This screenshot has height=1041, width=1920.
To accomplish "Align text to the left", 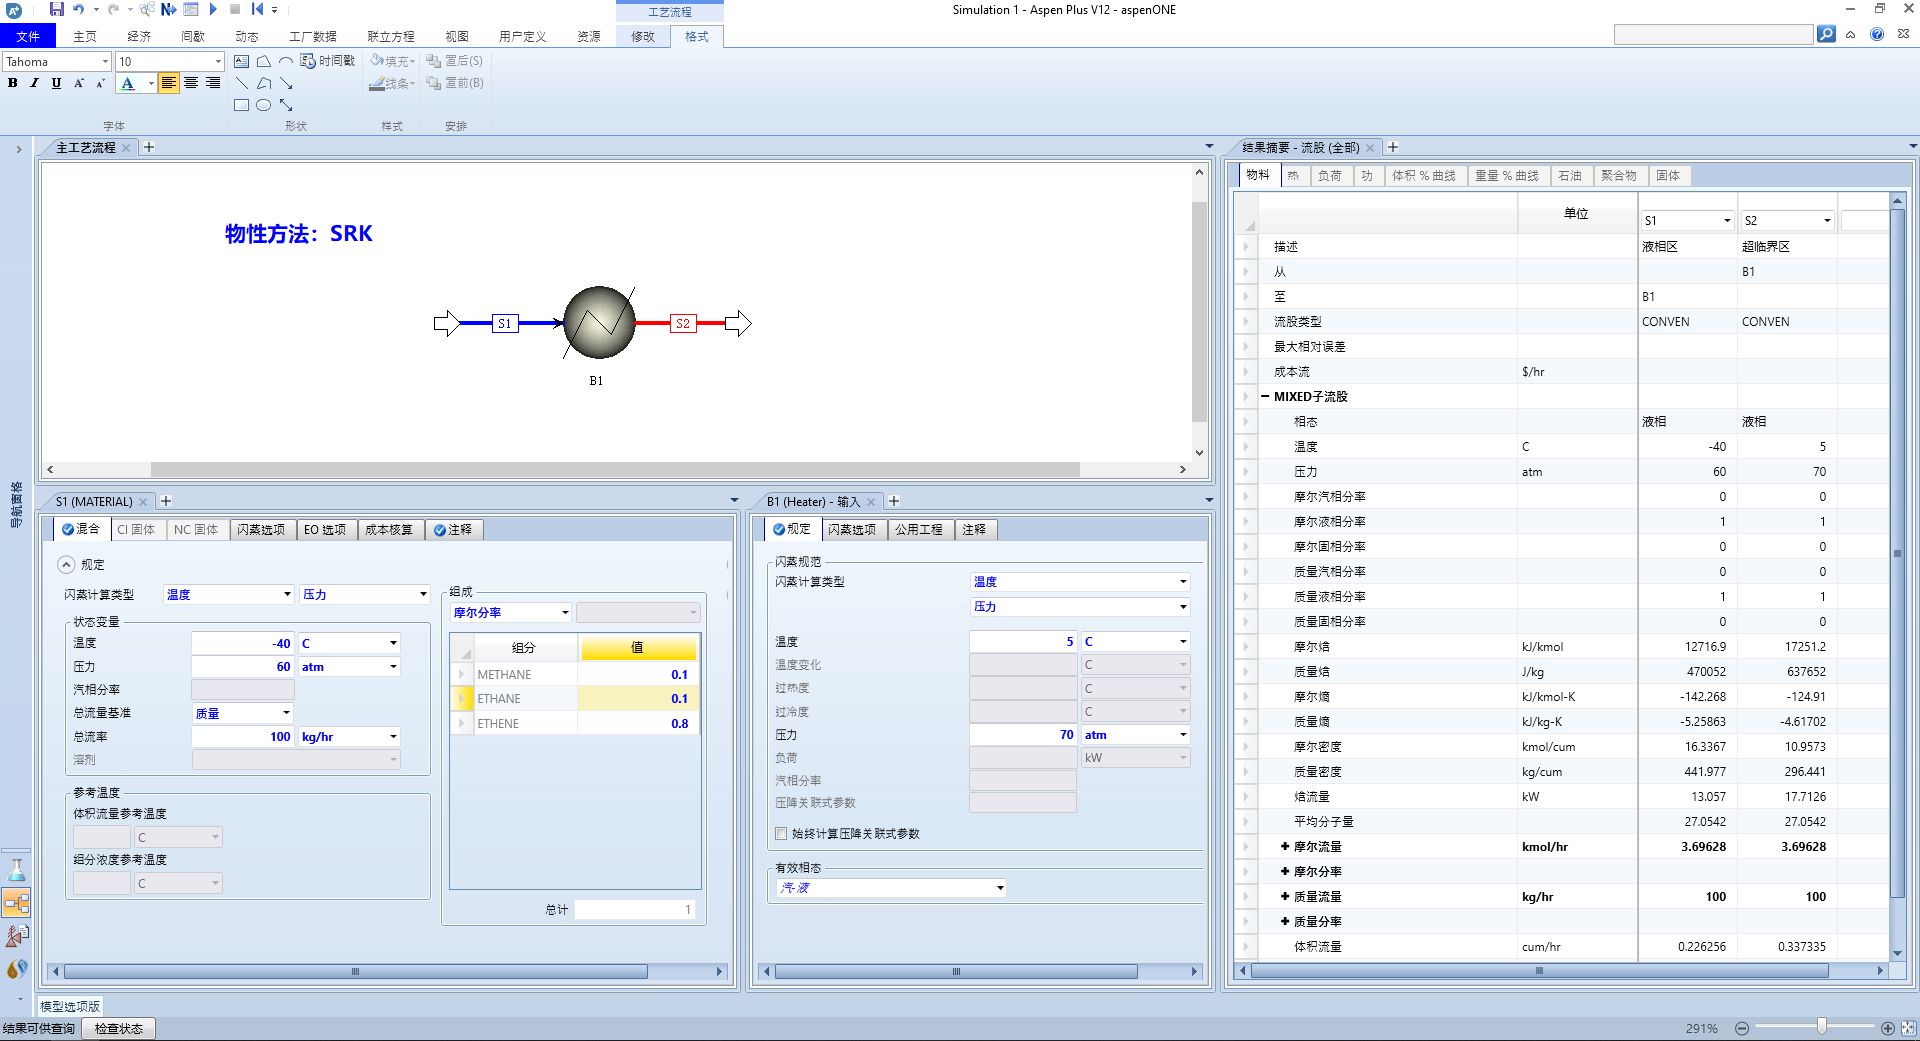I will click(169, 83).
